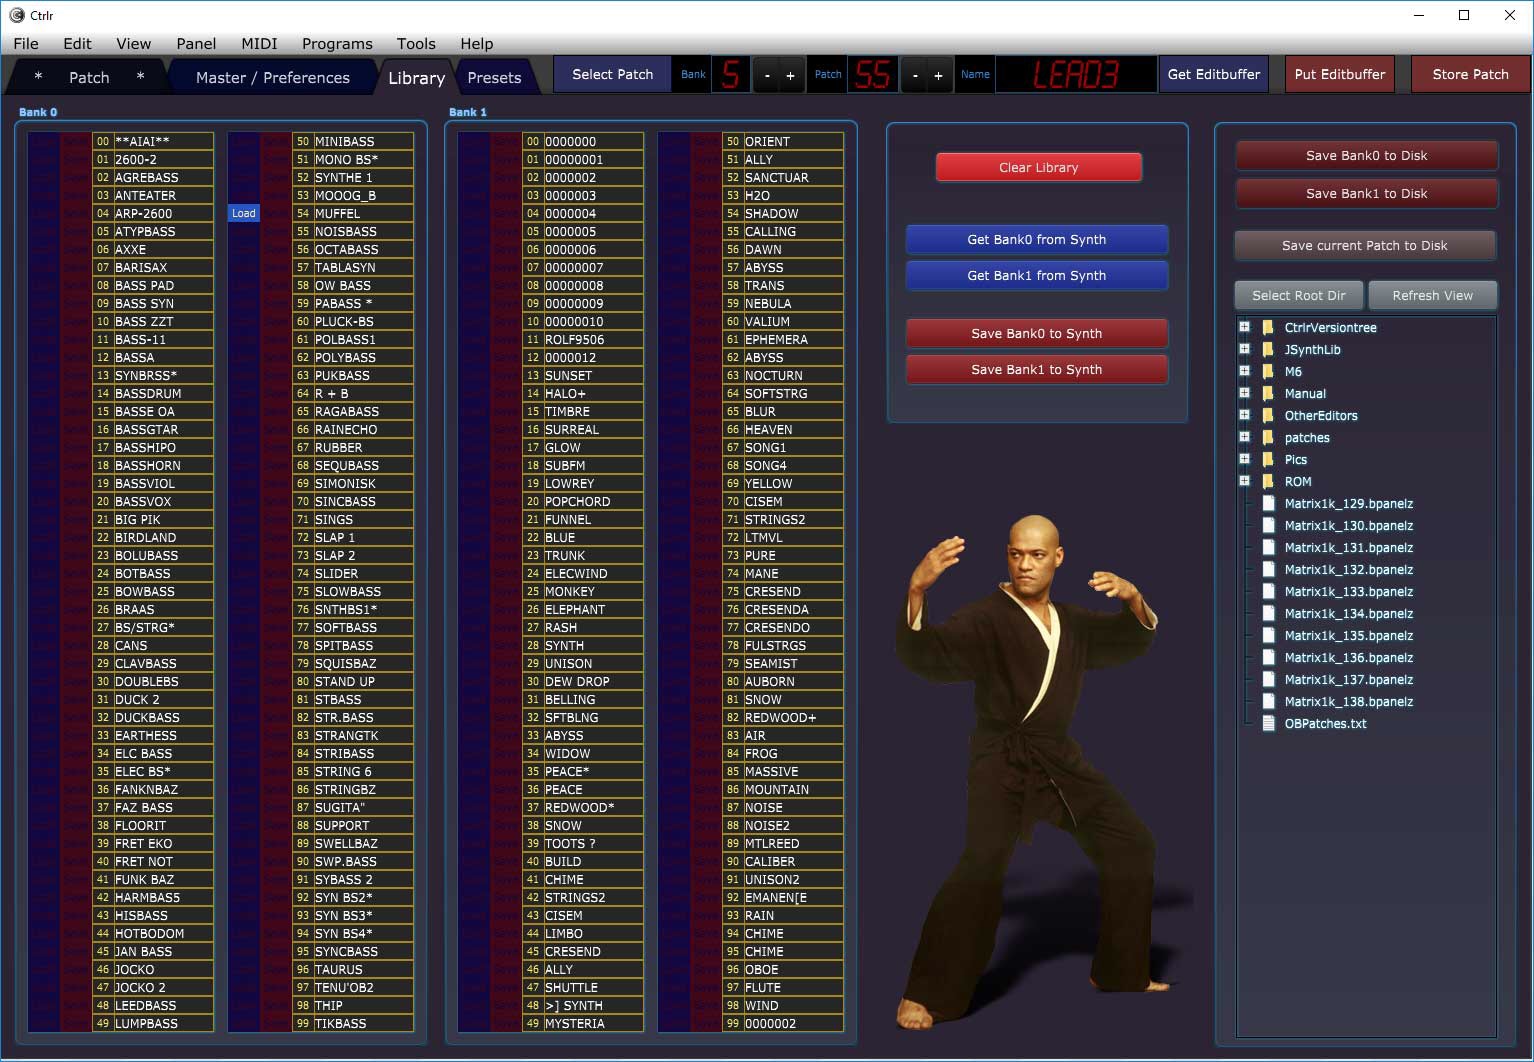Click Get Editbuffer button

click(1214, 75)
